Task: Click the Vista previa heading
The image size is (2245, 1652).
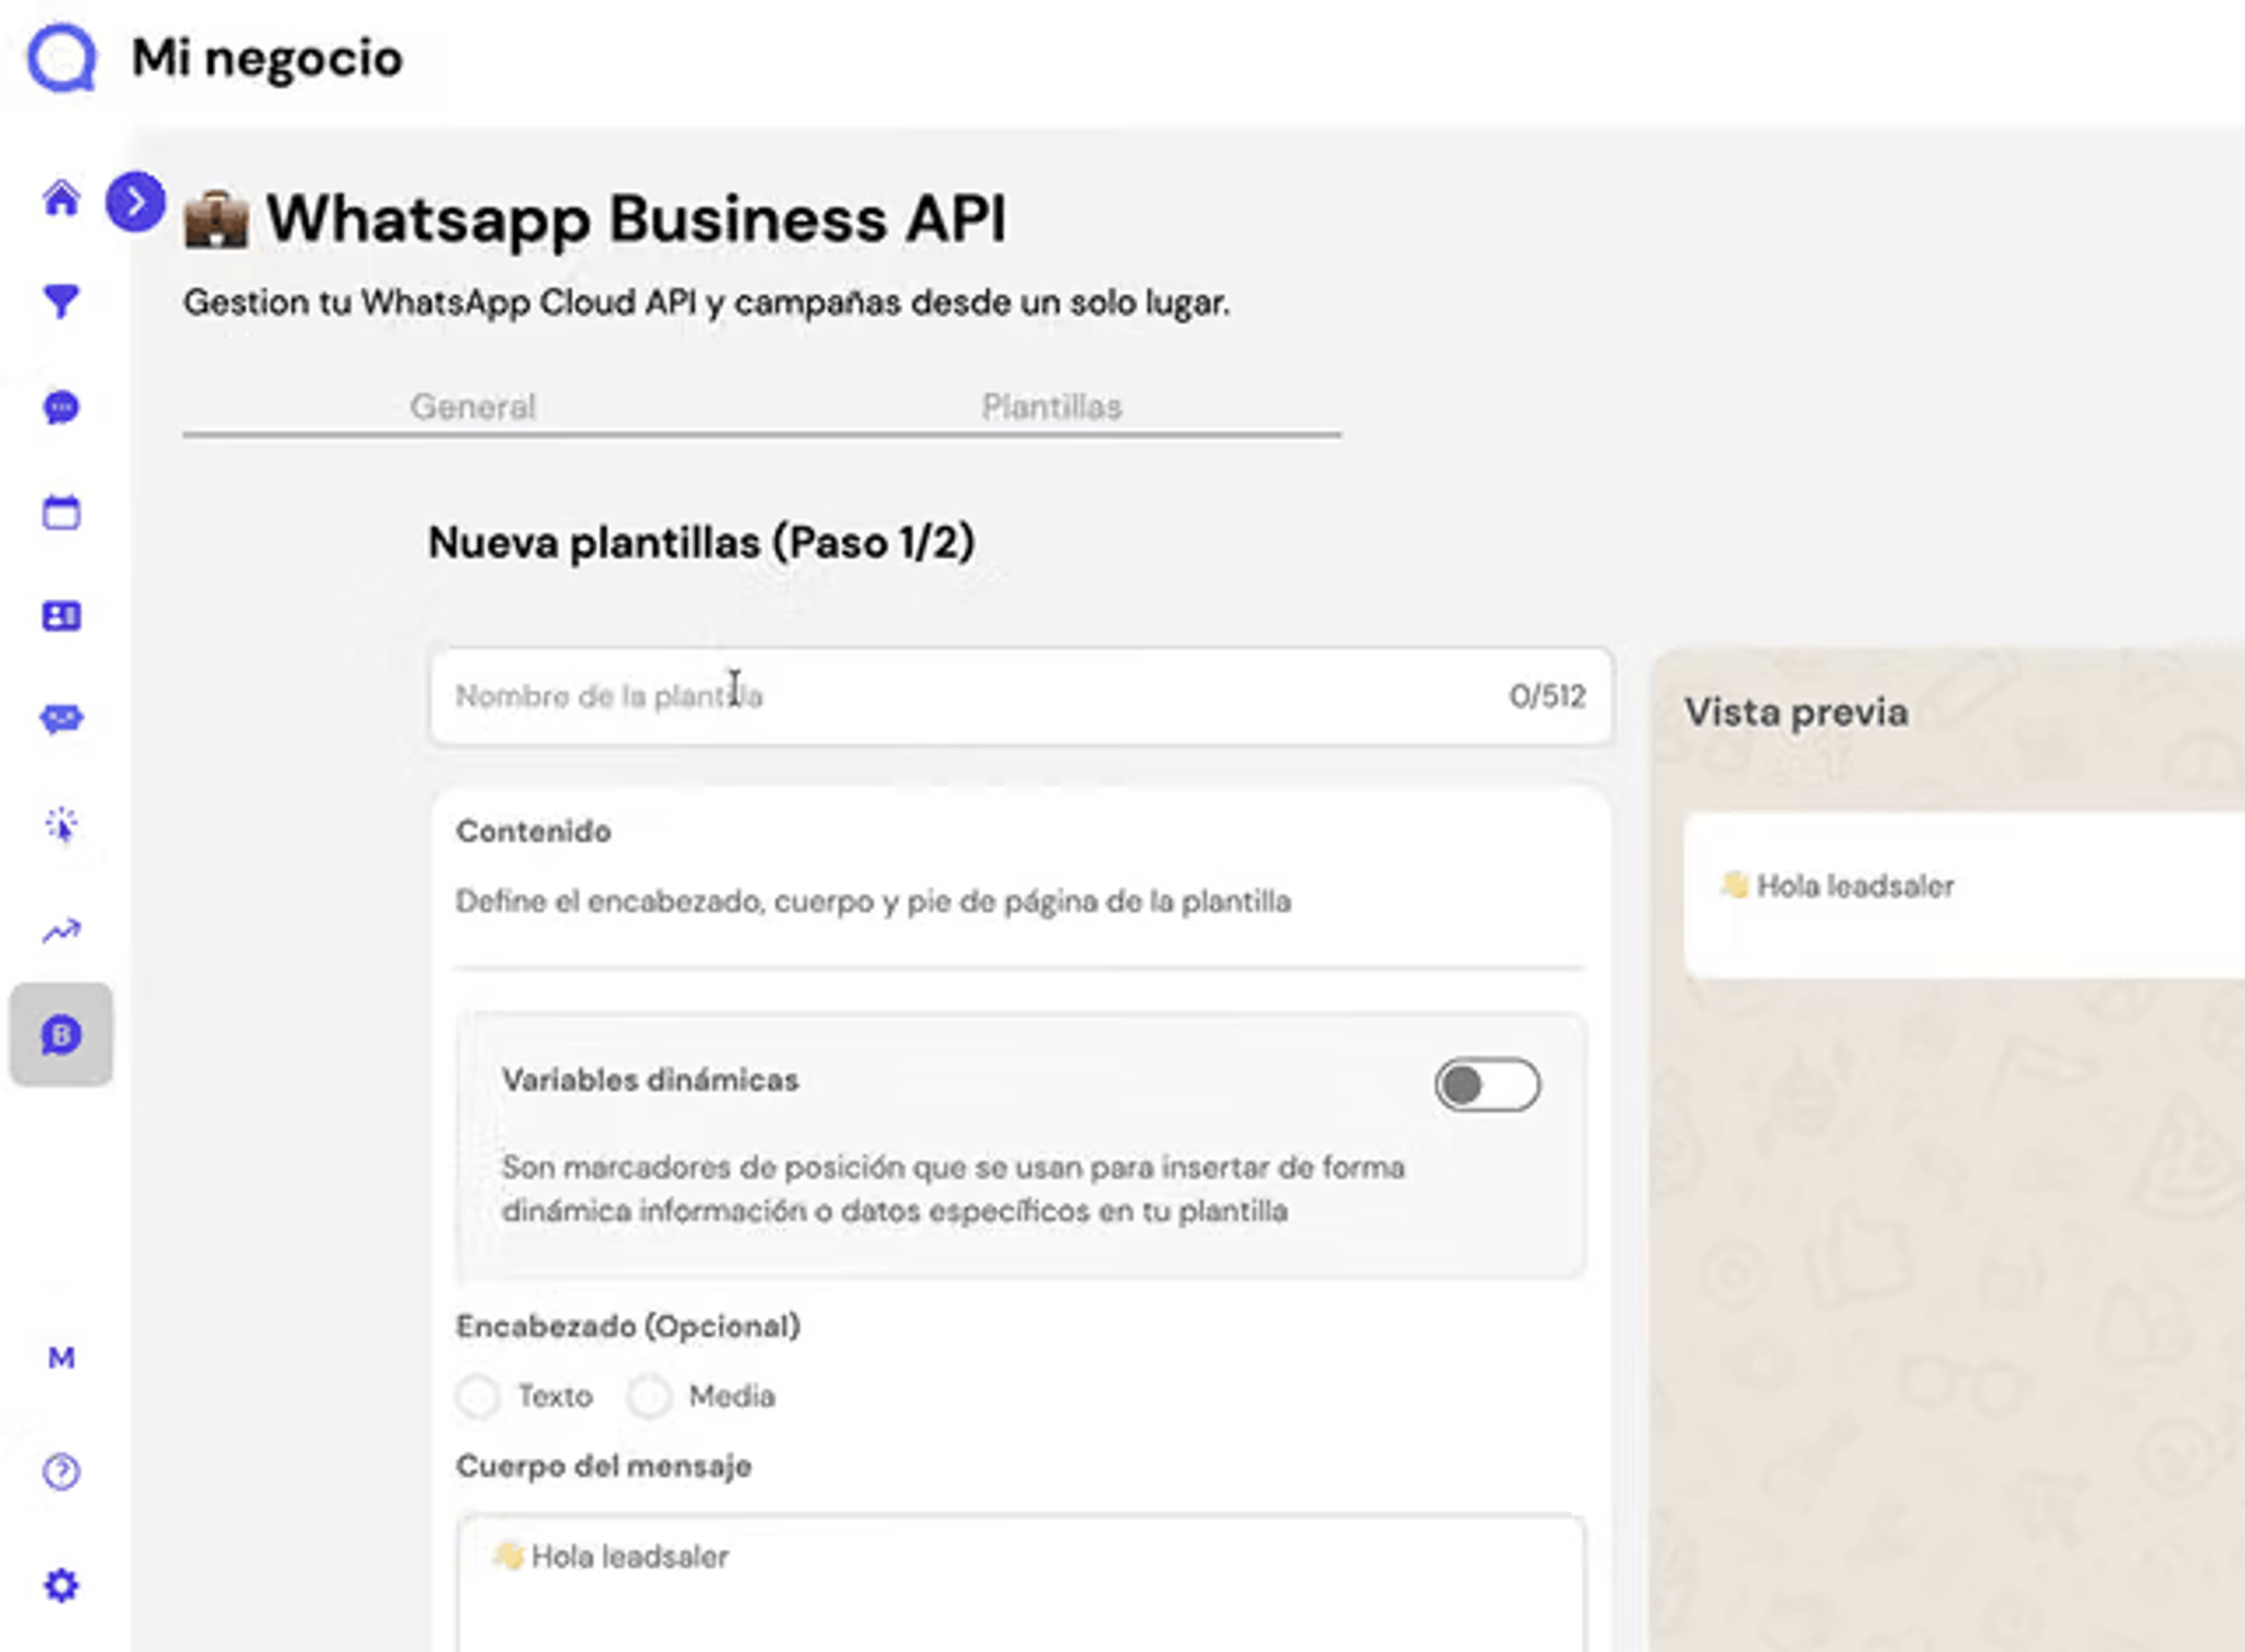Action: (1796, 712)
